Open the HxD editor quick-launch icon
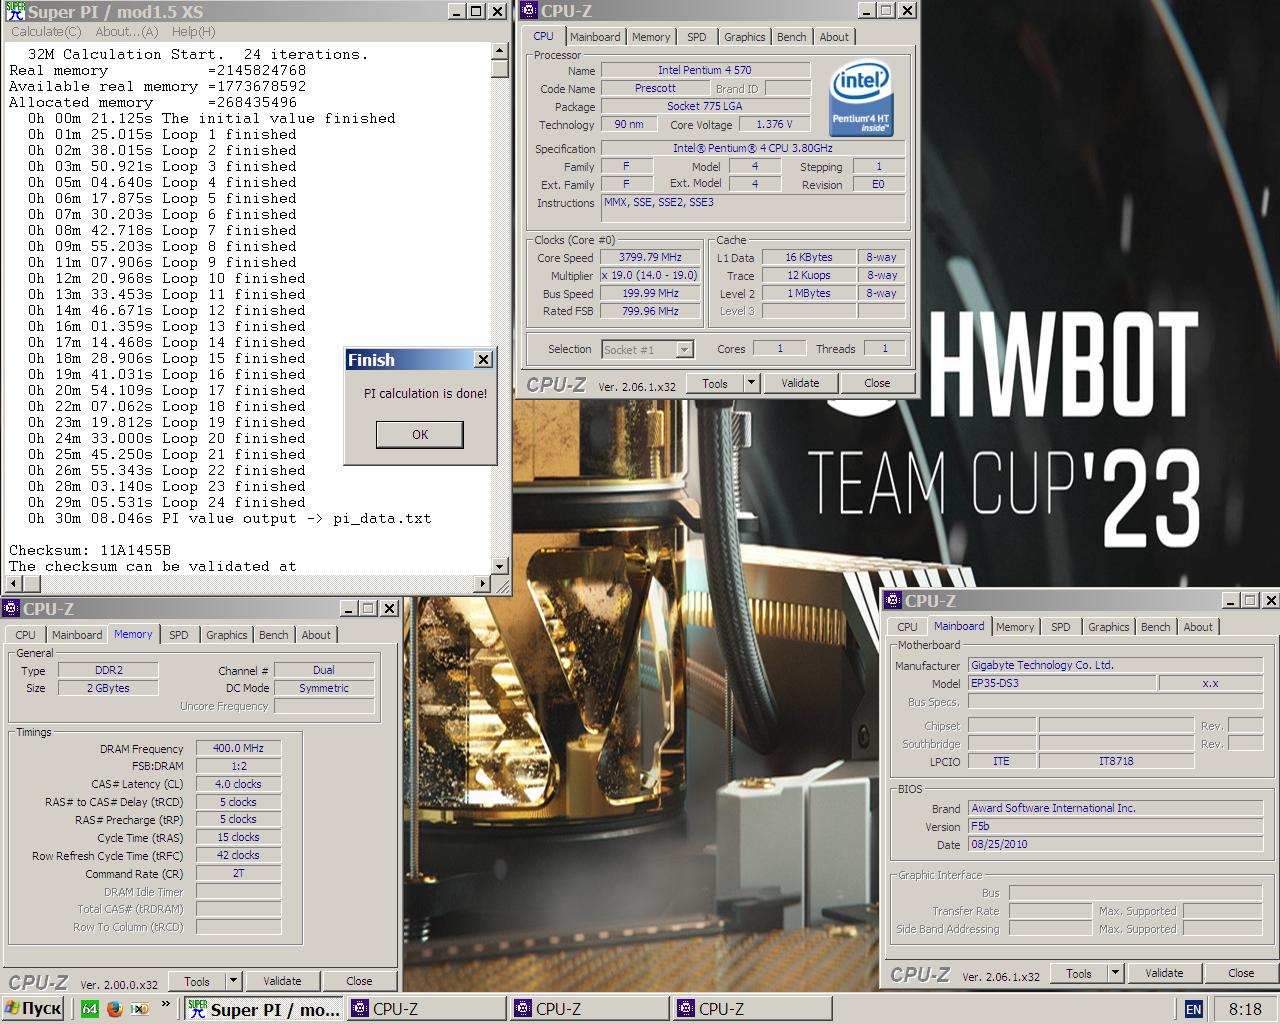Screen dimensions: 1280x1024 141,1008
